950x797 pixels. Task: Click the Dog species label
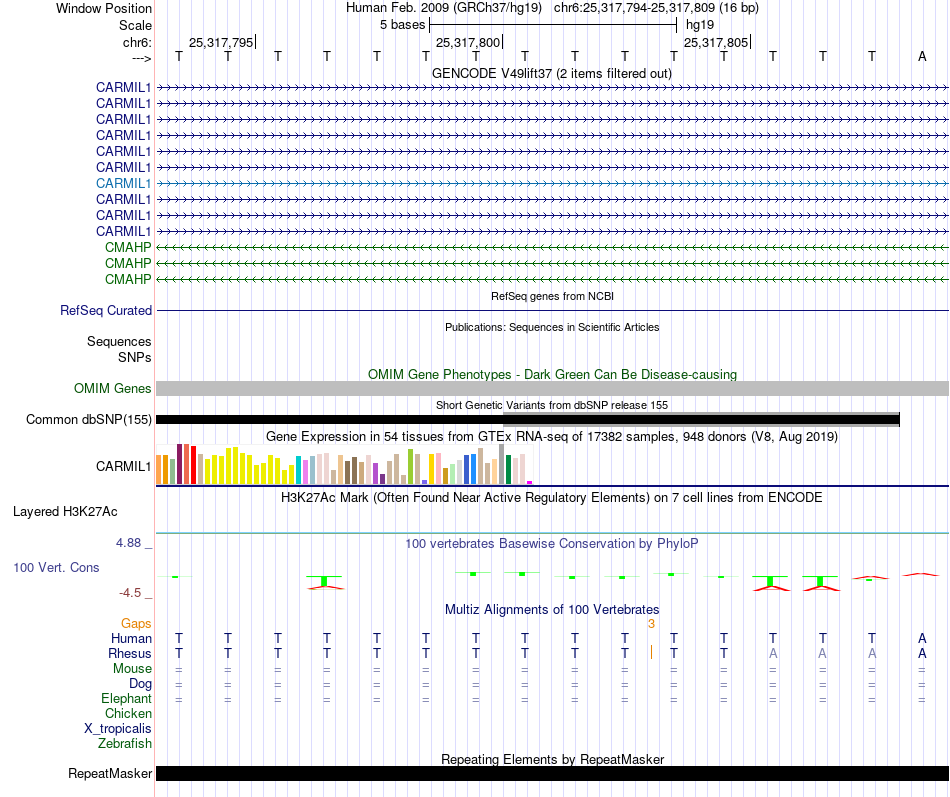click(140, 684)
